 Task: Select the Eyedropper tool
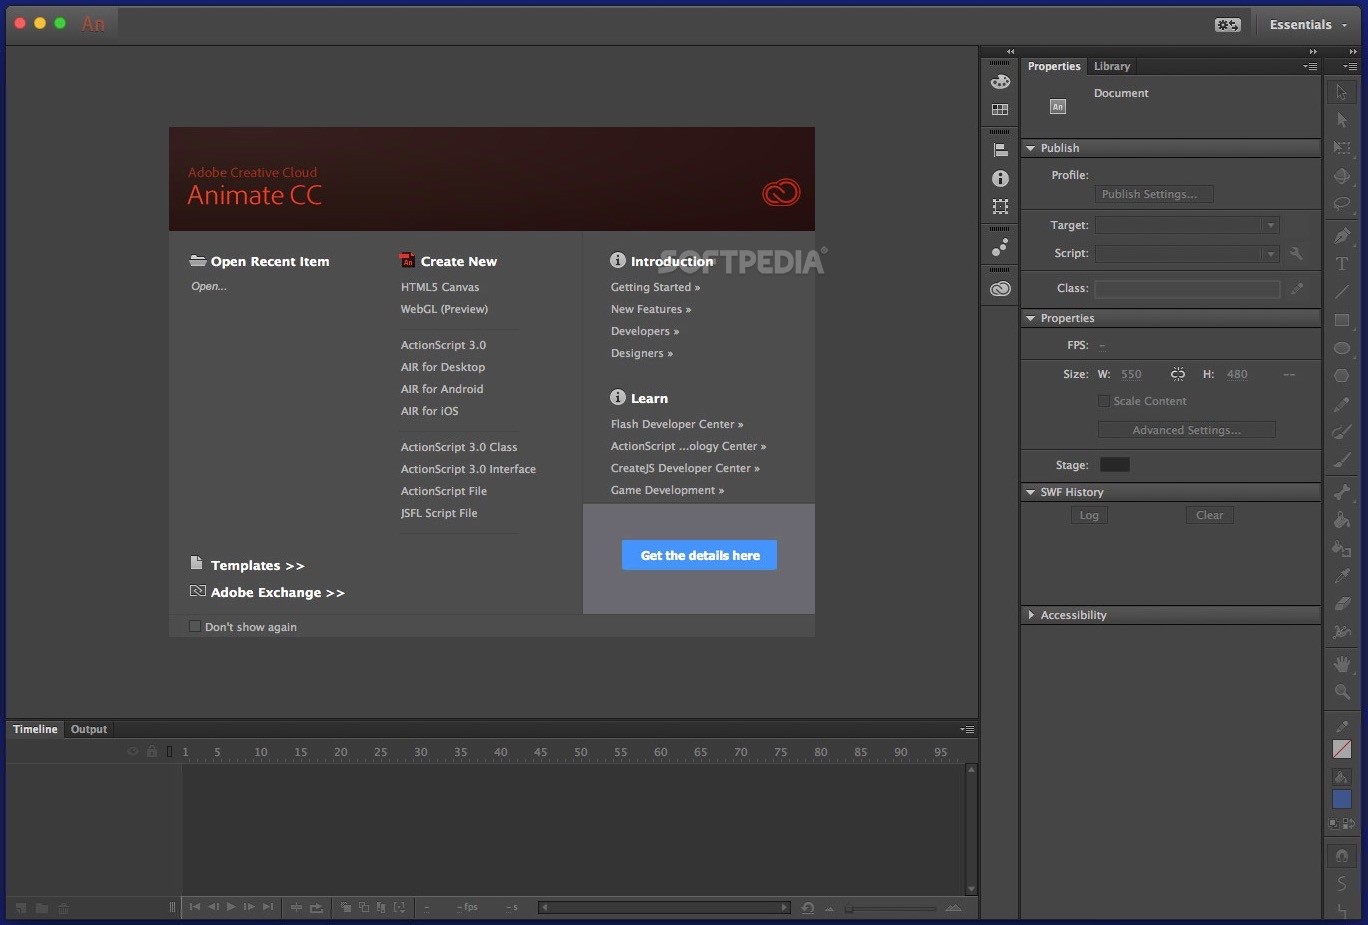1342,576
